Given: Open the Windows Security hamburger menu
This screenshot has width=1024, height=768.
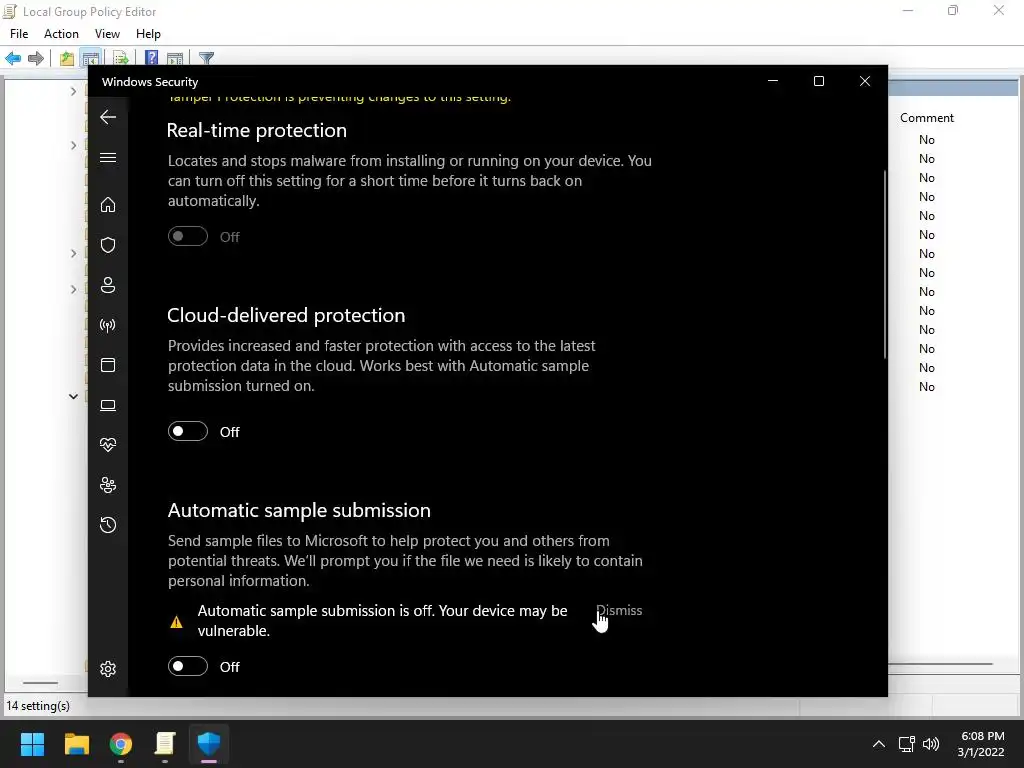Looking at the screenshot, I should 108,158.
